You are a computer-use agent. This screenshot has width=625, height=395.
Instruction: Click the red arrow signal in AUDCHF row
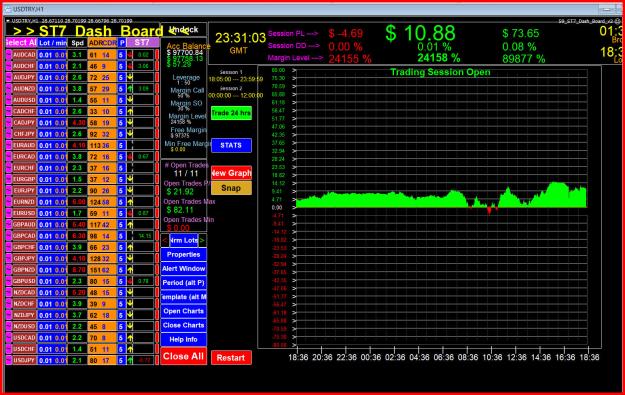(130, 66)
